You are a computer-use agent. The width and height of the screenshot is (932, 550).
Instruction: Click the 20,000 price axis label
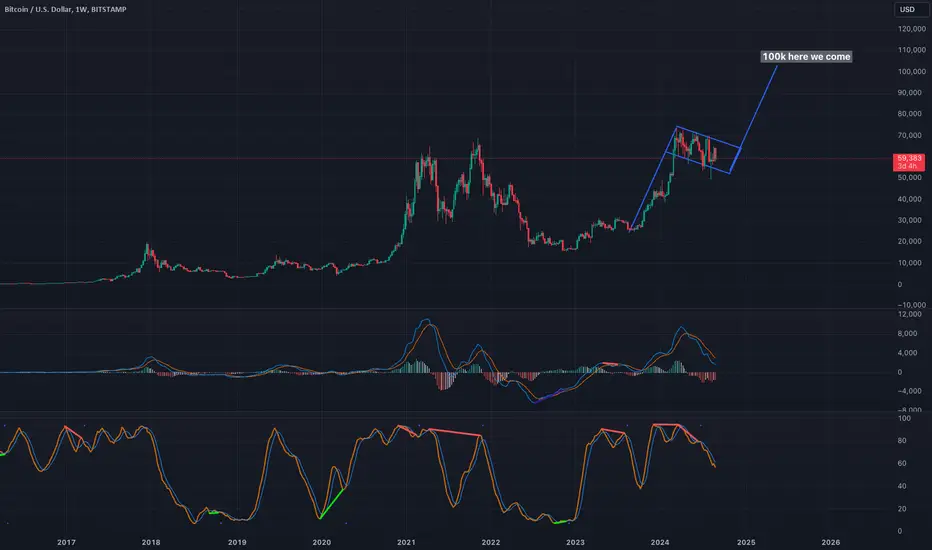coord(910,241)
